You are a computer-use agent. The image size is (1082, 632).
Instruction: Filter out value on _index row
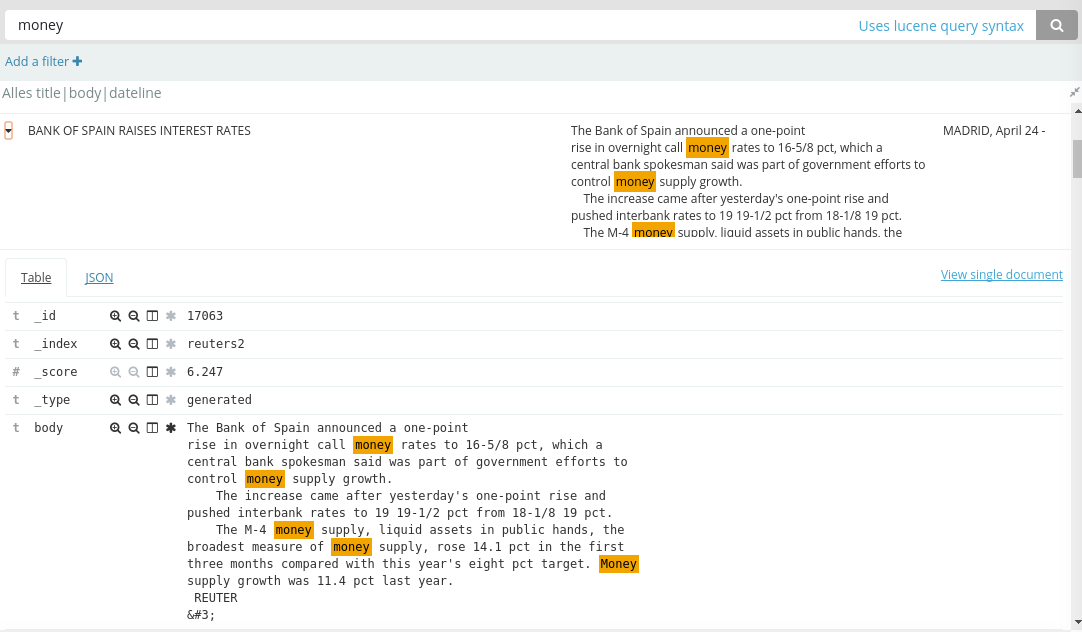[x=134, y=344]
